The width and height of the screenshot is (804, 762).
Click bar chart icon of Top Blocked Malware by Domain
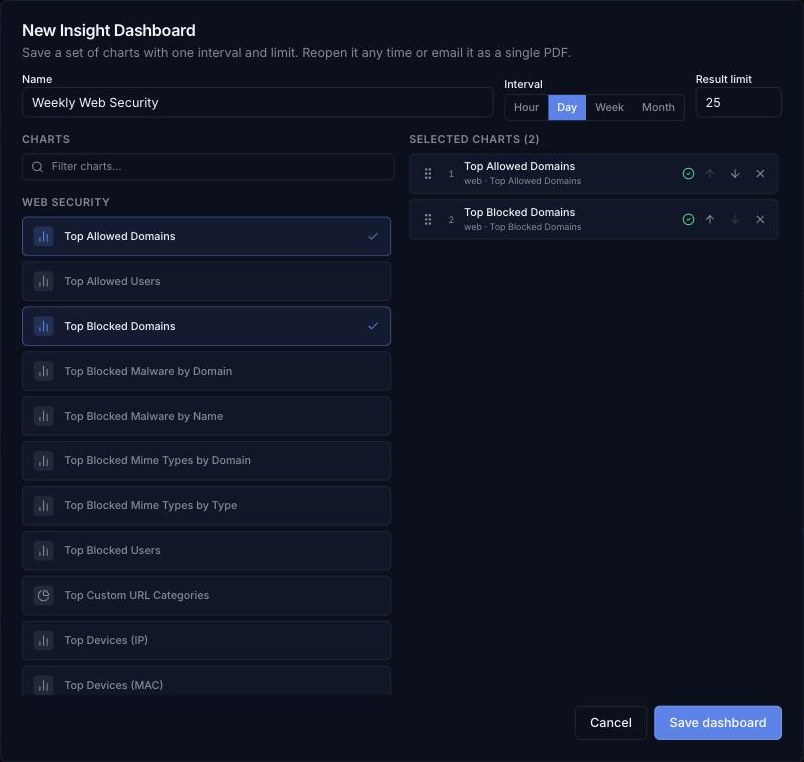tap(44, 371)
